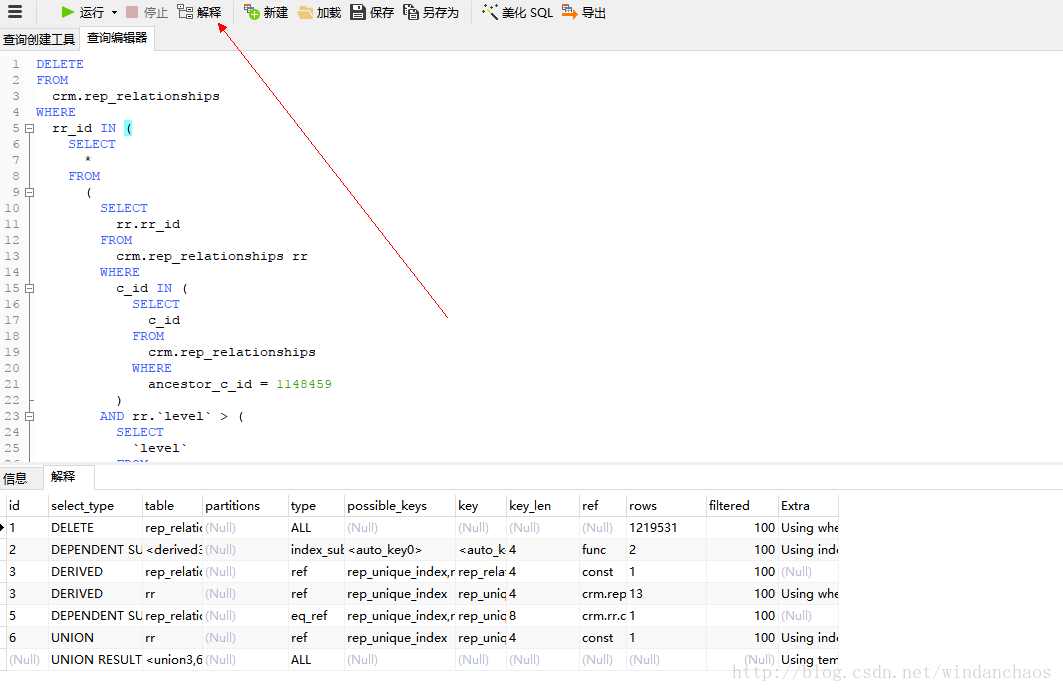This screenshot has height=692, width=1063.
Task: Create new query with 新建 icon
Action: tap(252, 12)
